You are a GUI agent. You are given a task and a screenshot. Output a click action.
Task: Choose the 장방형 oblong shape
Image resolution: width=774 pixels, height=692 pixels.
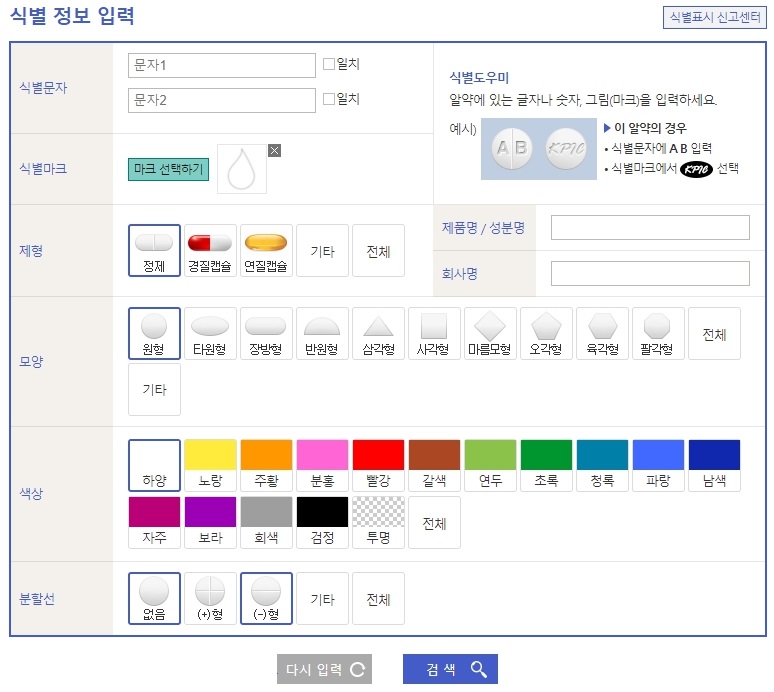266,333
